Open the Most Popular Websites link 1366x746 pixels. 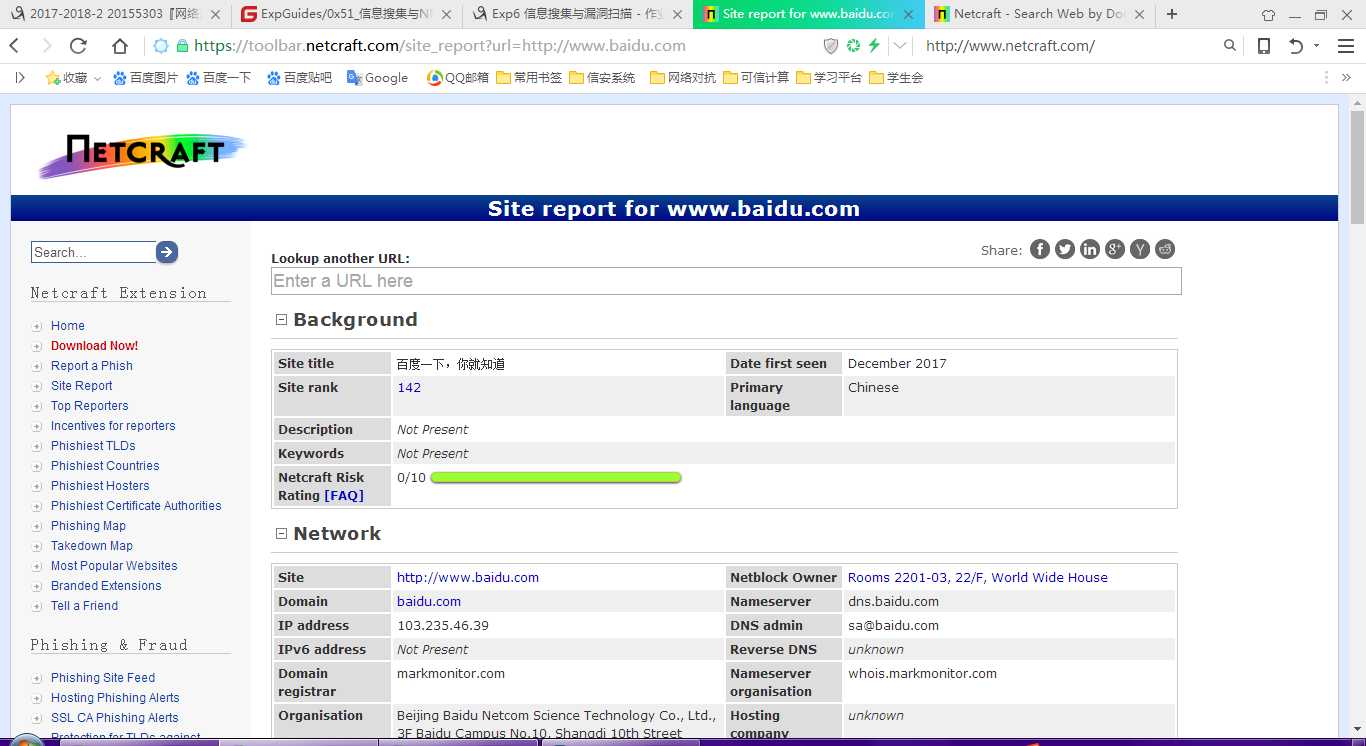pos(114,566)
